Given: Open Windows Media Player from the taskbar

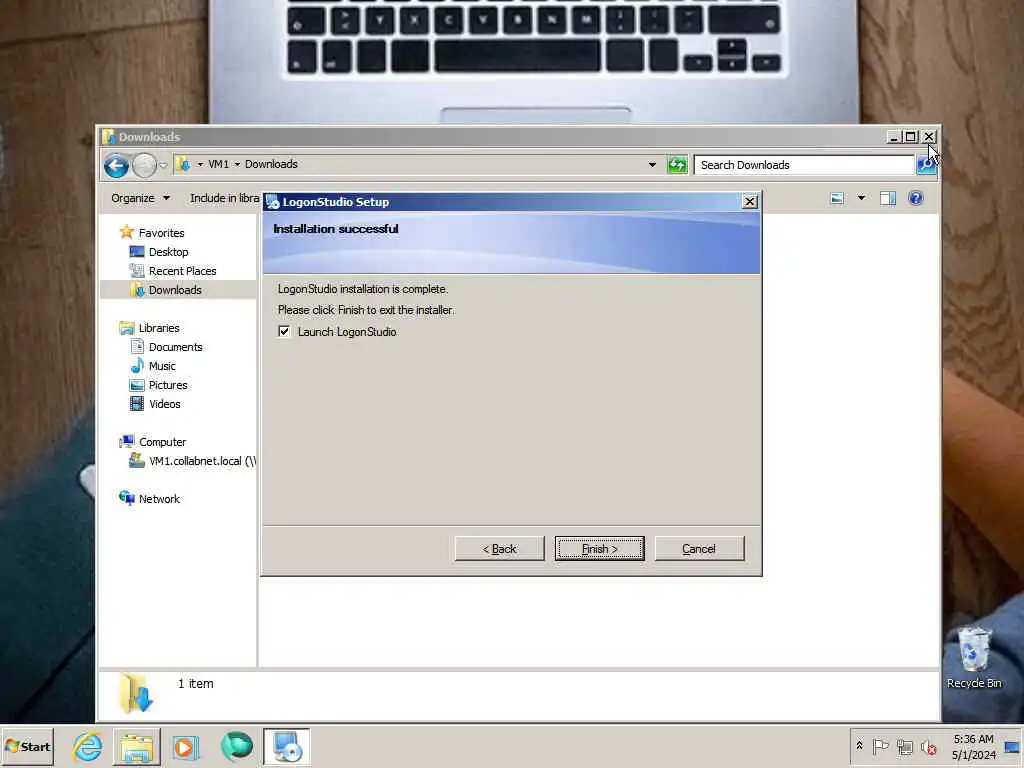Looking at the screenshot, I should pos(185,746).
